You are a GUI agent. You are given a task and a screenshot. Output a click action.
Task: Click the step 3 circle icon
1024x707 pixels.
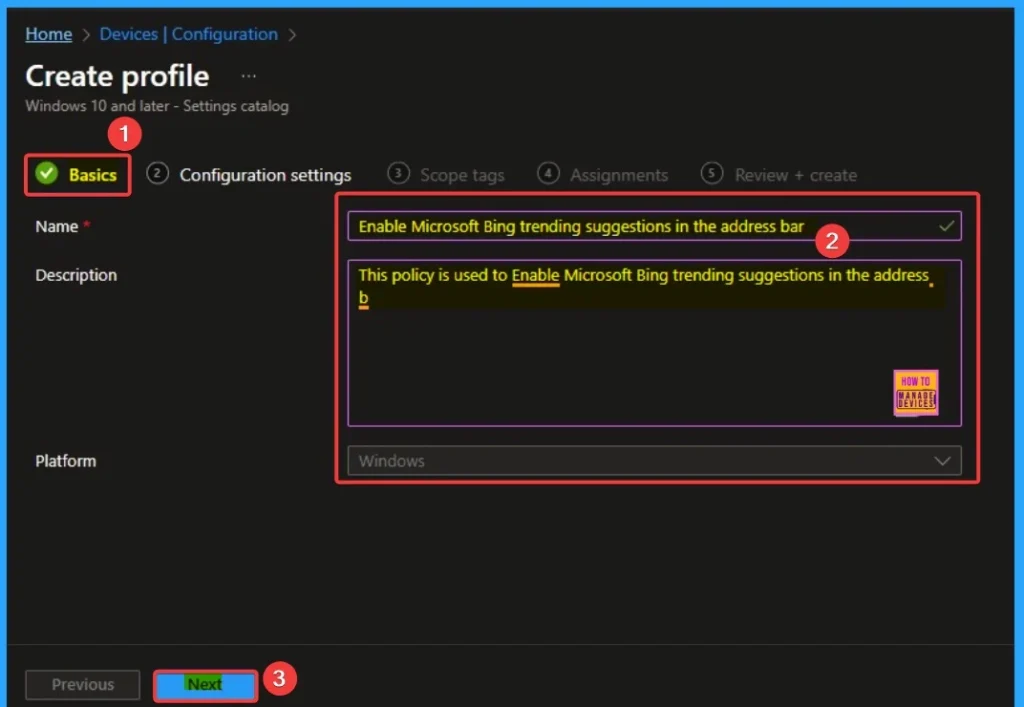[398, 174]
